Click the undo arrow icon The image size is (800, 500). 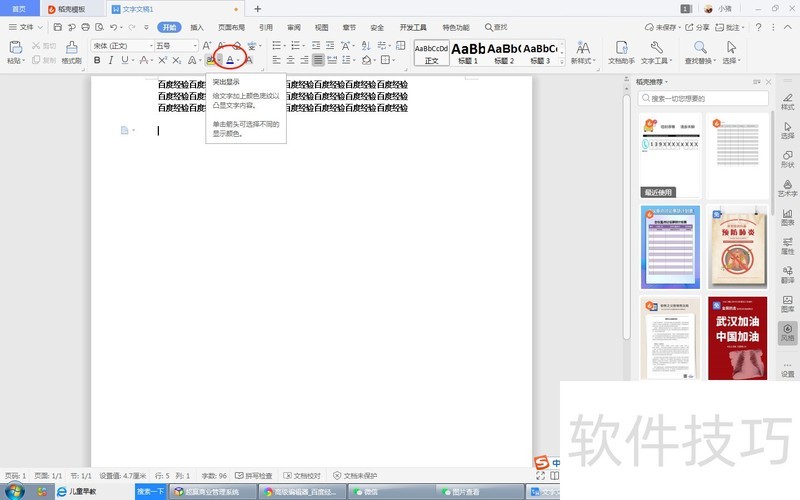point(114,28)
